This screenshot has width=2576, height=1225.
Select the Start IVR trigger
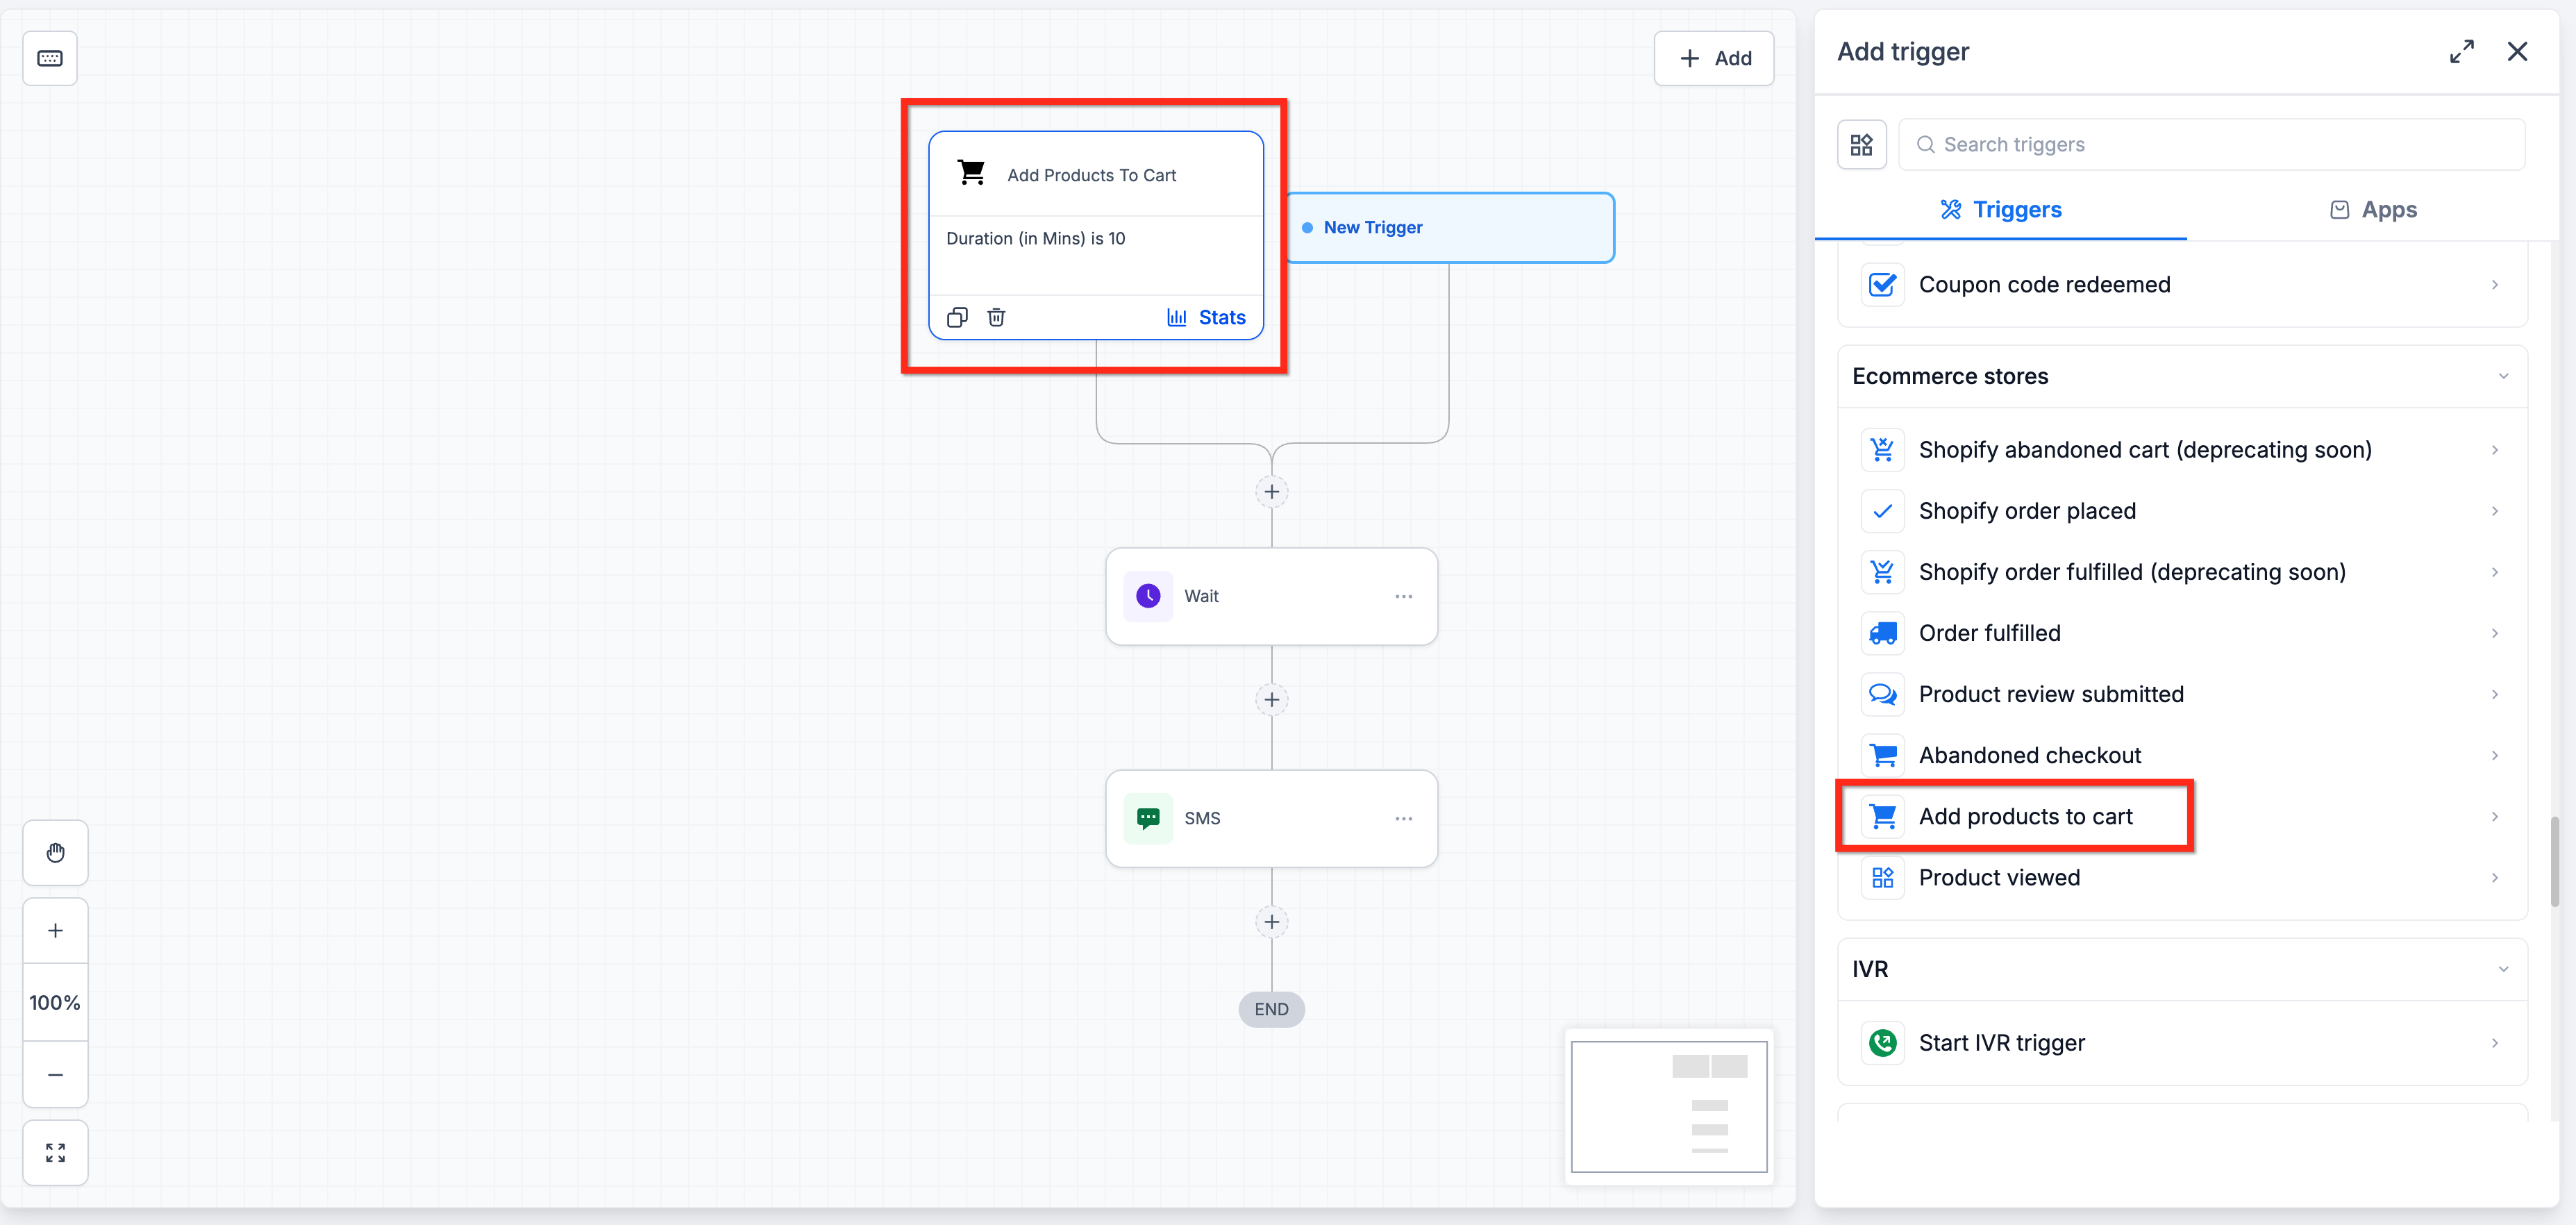click(x=2182, y=1043)
